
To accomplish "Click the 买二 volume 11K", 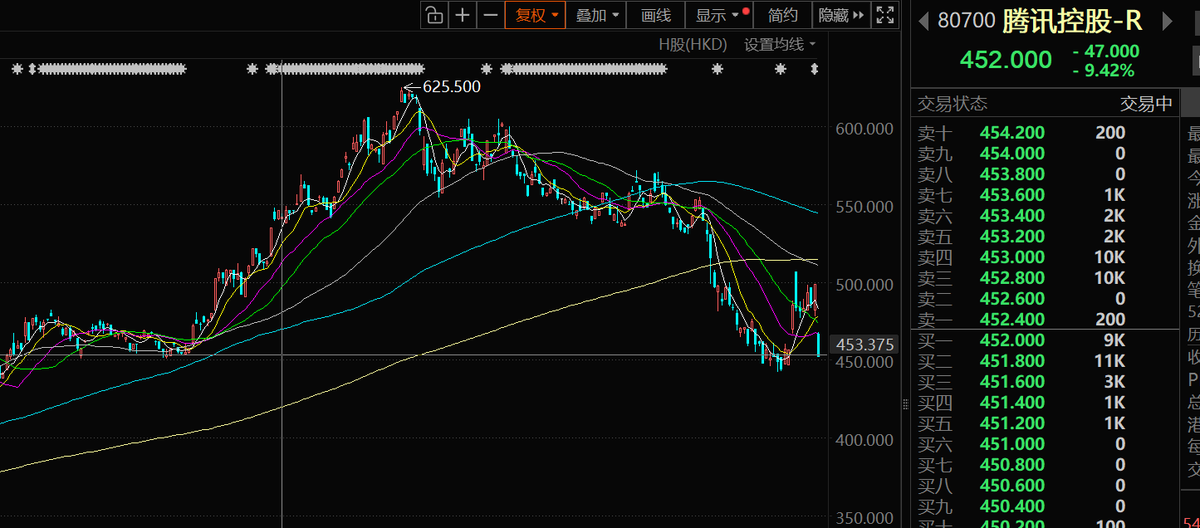I will (1110, 361).
